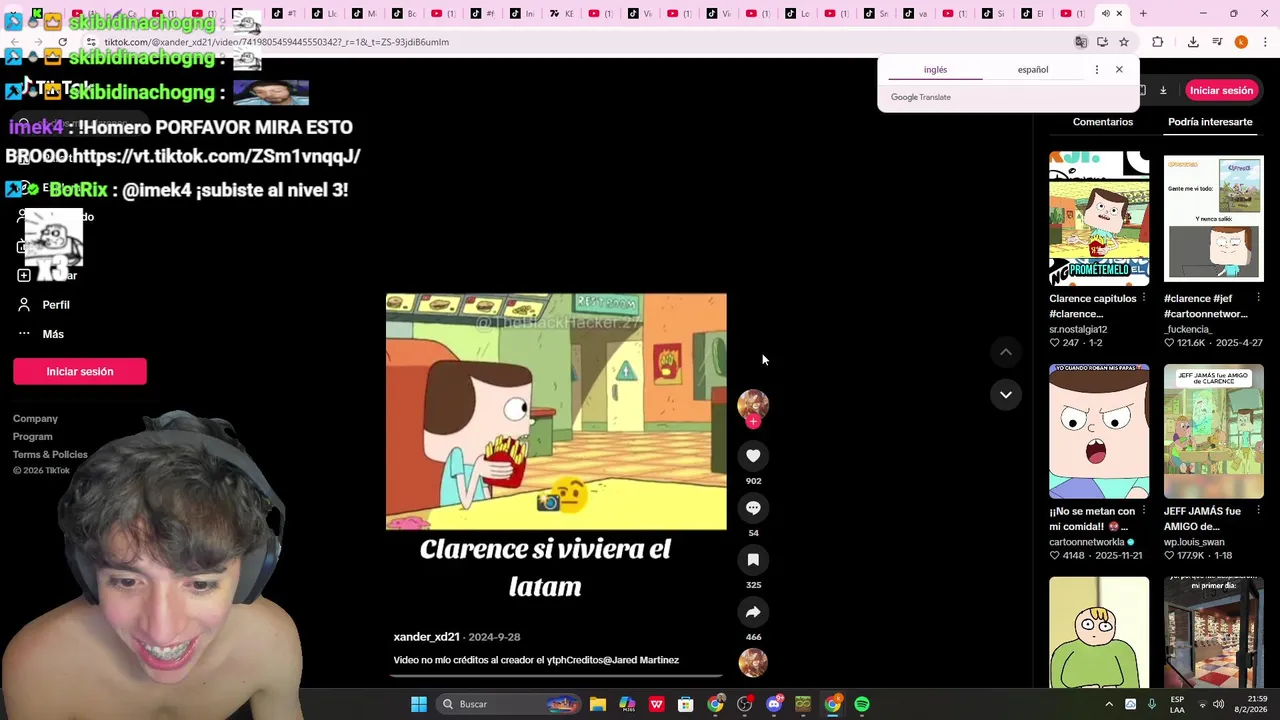1280x720 pixels.
Task: Go to next video with down chevron
Action: (x=1006, y=394)
